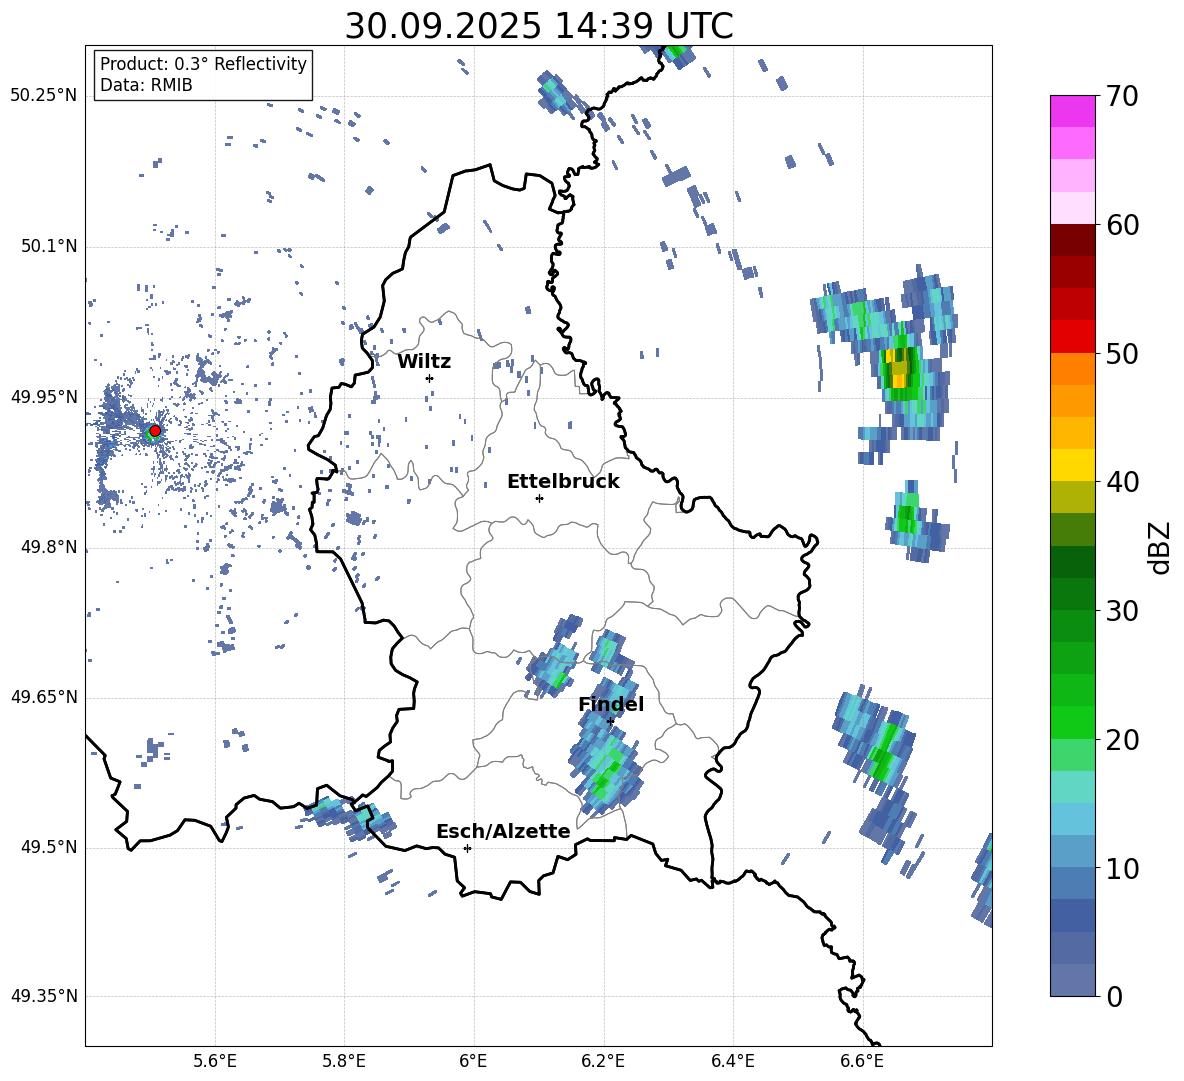
Task: Click the 6.2°E longitude label
Action: 603,1061
